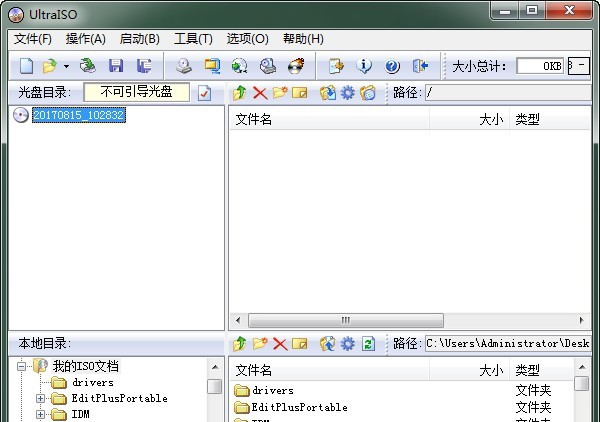Click the Mount to virtual drive icon

(x=268, y=66)
